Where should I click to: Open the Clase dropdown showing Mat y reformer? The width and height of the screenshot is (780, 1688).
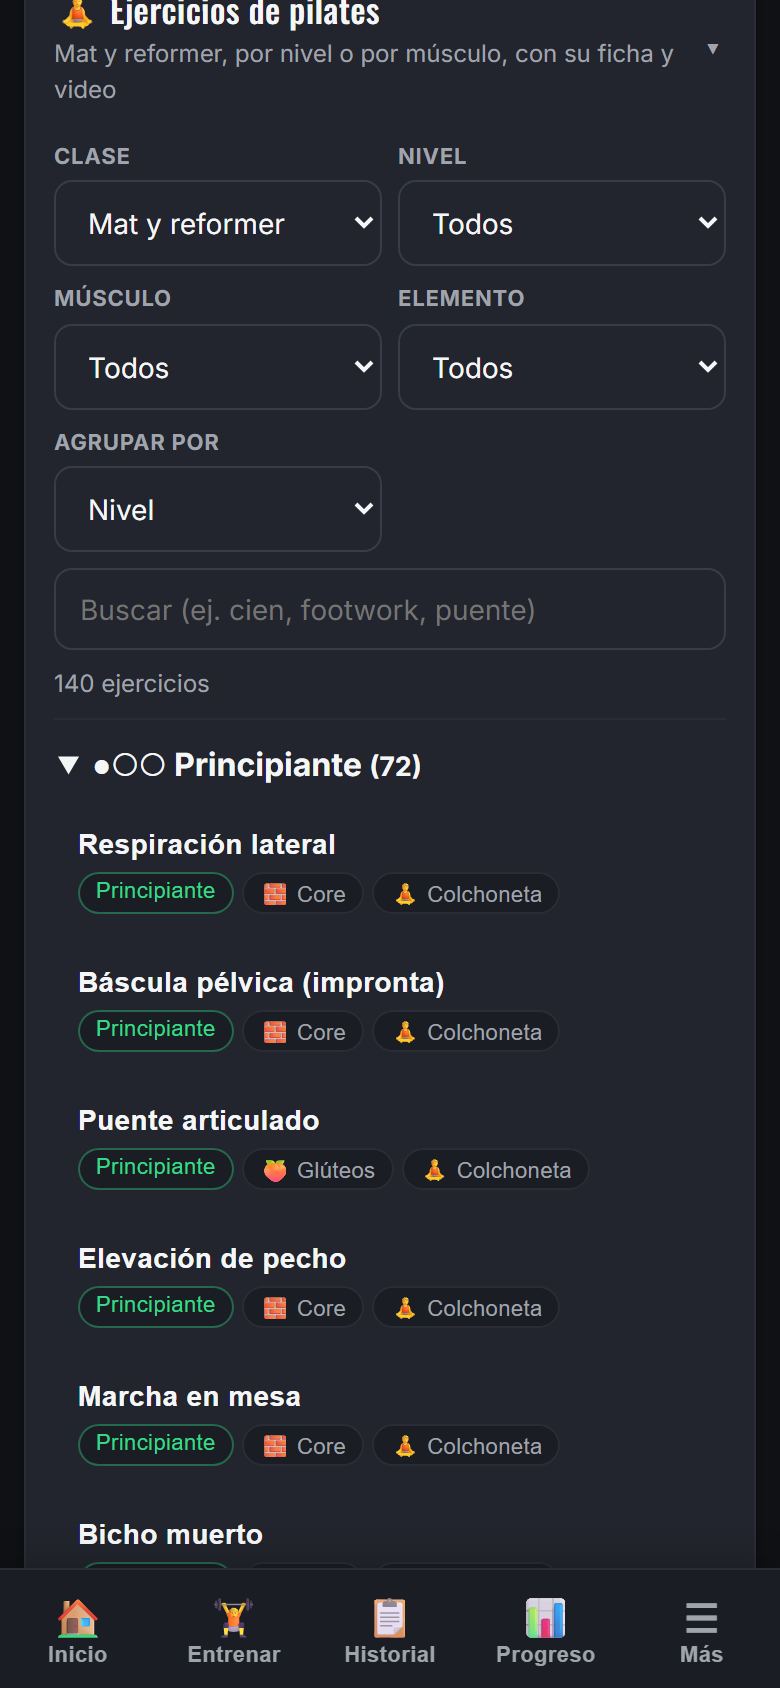click(x=218, y=224)
